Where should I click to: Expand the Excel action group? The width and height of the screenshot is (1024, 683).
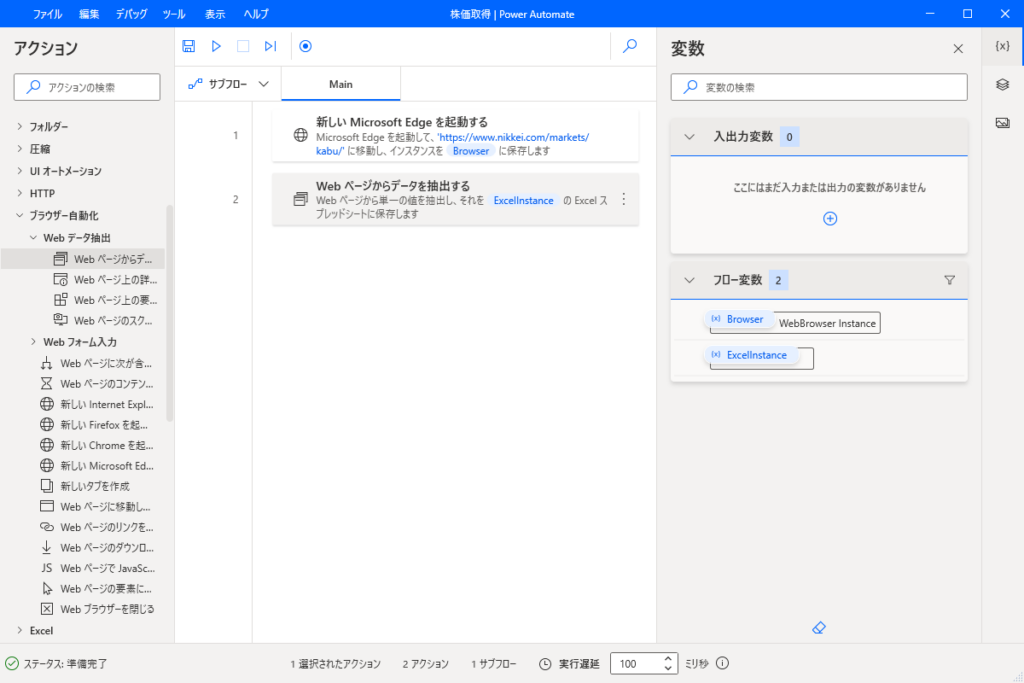(20, 631)
